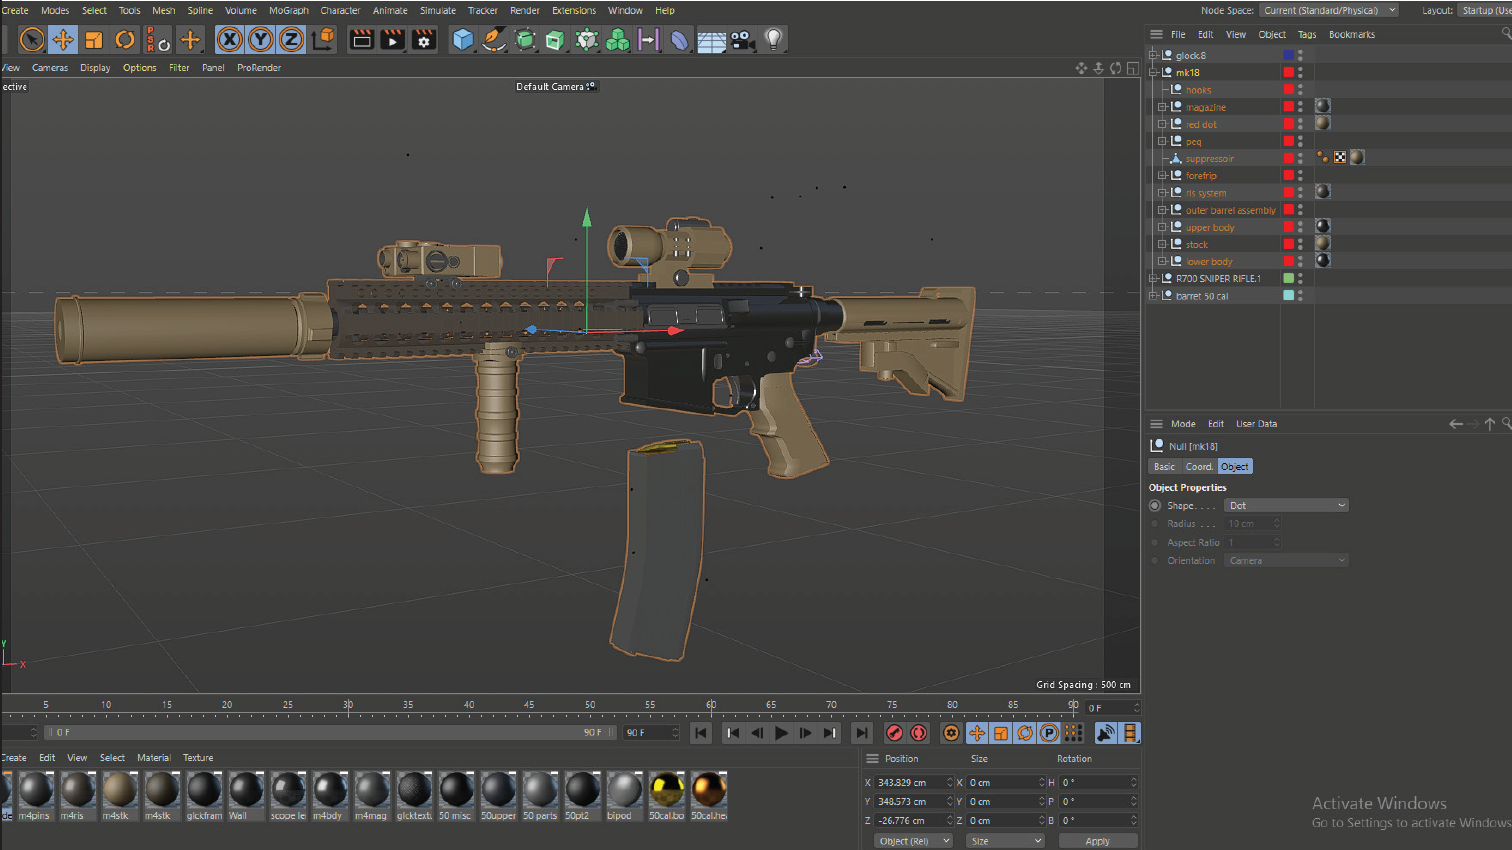Click the Light bulb icon
This screenshot has width=1512, height=850.
773,40
